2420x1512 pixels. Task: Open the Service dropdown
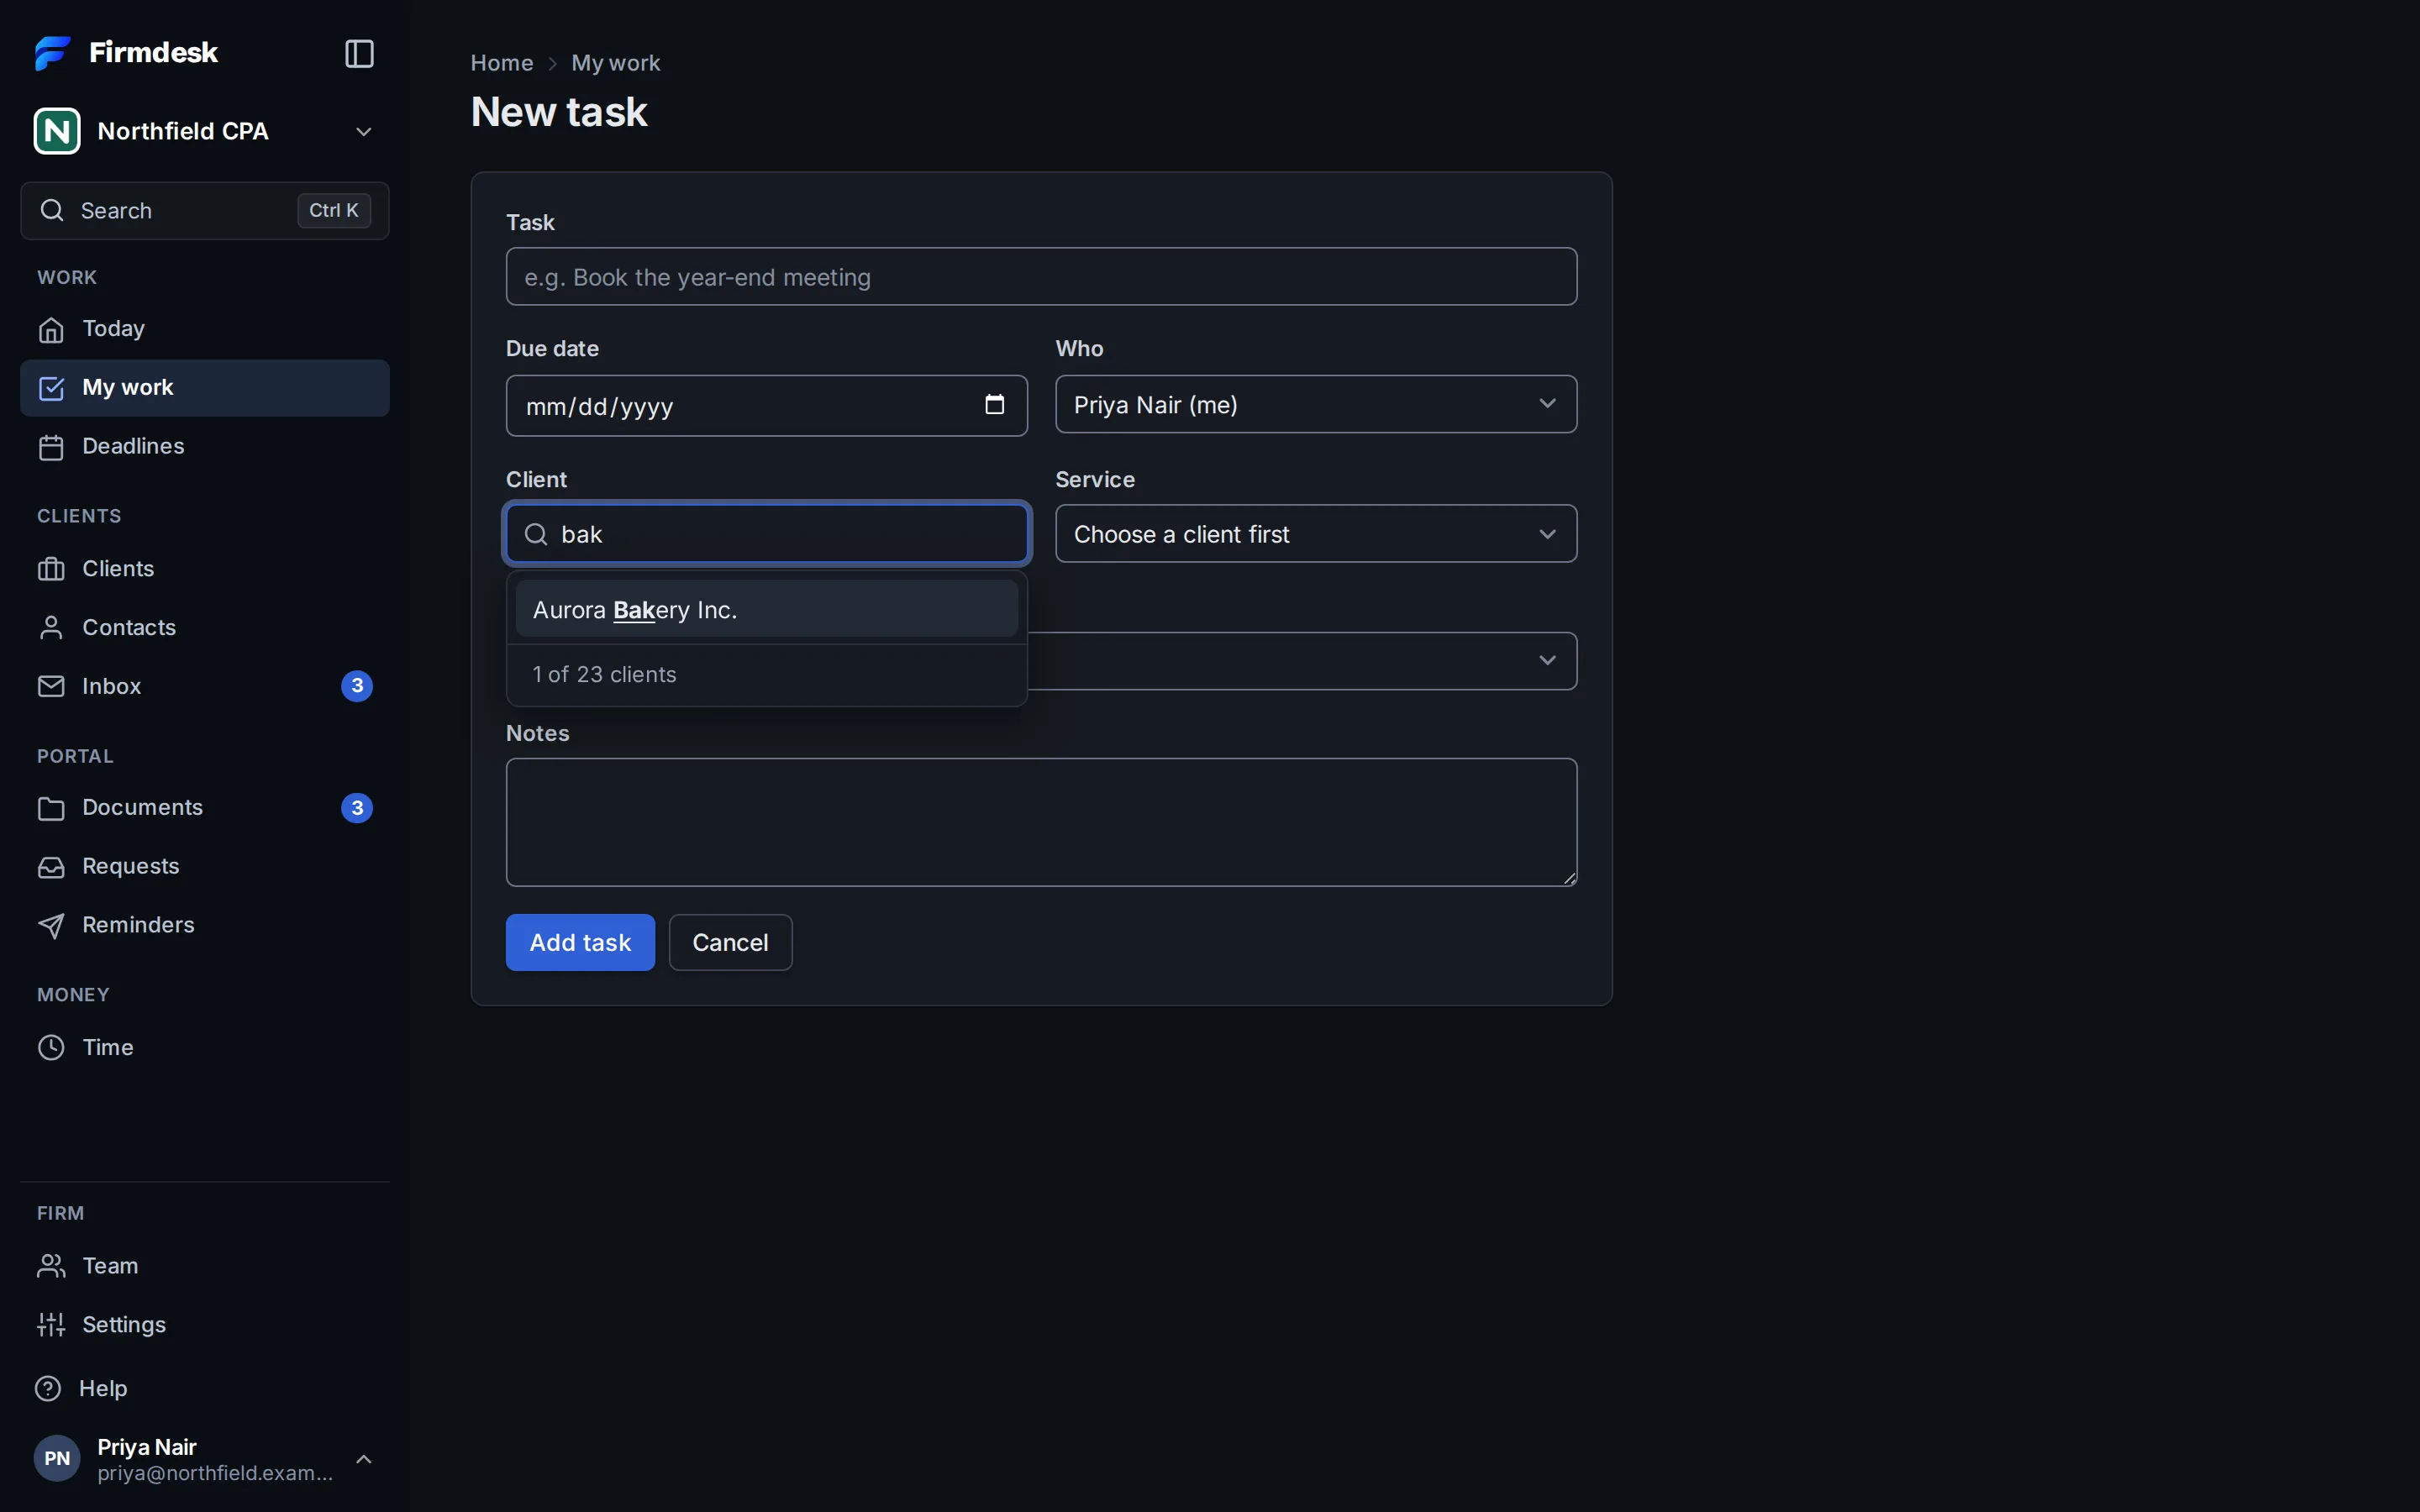[x=1316, y=534]
